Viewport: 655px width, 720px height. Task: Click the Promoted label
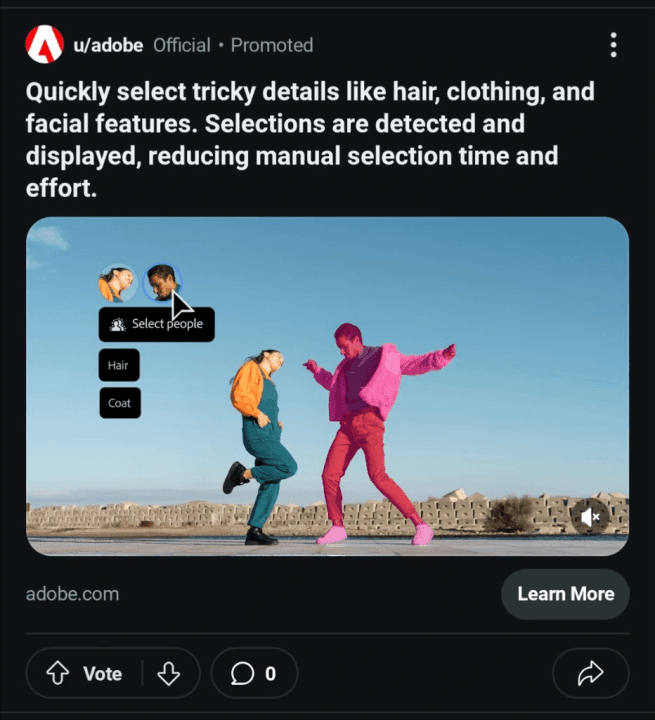pyautogui.click(x=272, y=45)
